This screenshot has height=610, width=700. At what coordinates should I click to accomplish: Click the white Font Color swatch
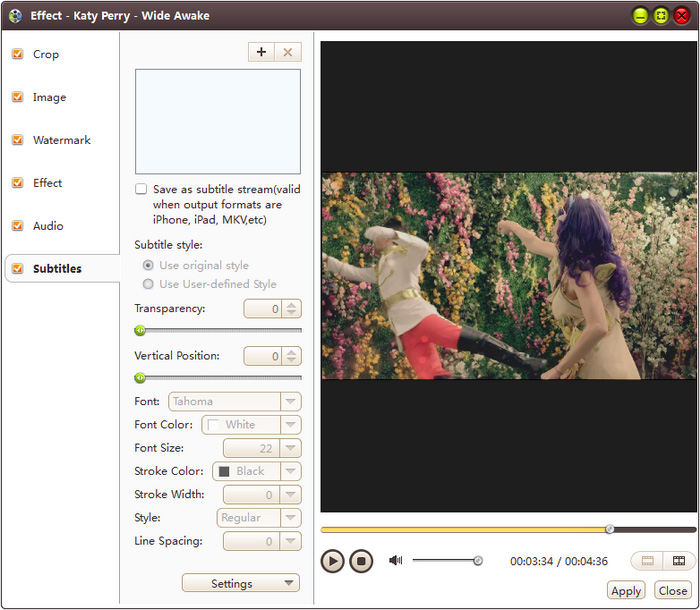pos(213,425)
